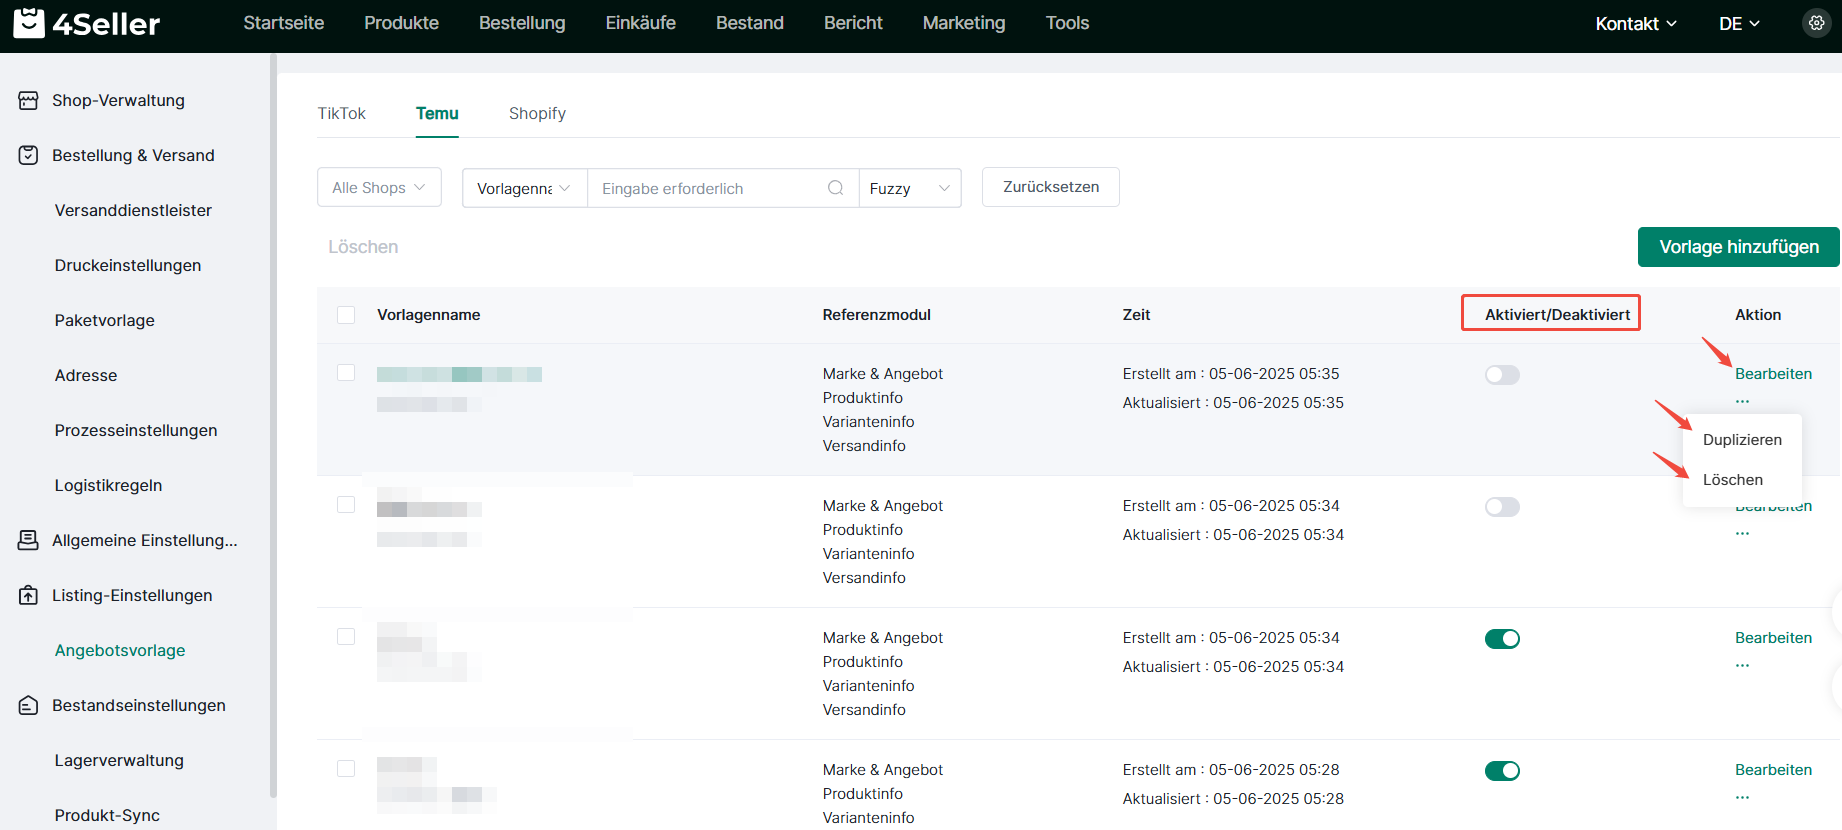This screenshot has width=1842, height=830.
Task: Click the Zurücksetzen button
Action: [1050, 187]
